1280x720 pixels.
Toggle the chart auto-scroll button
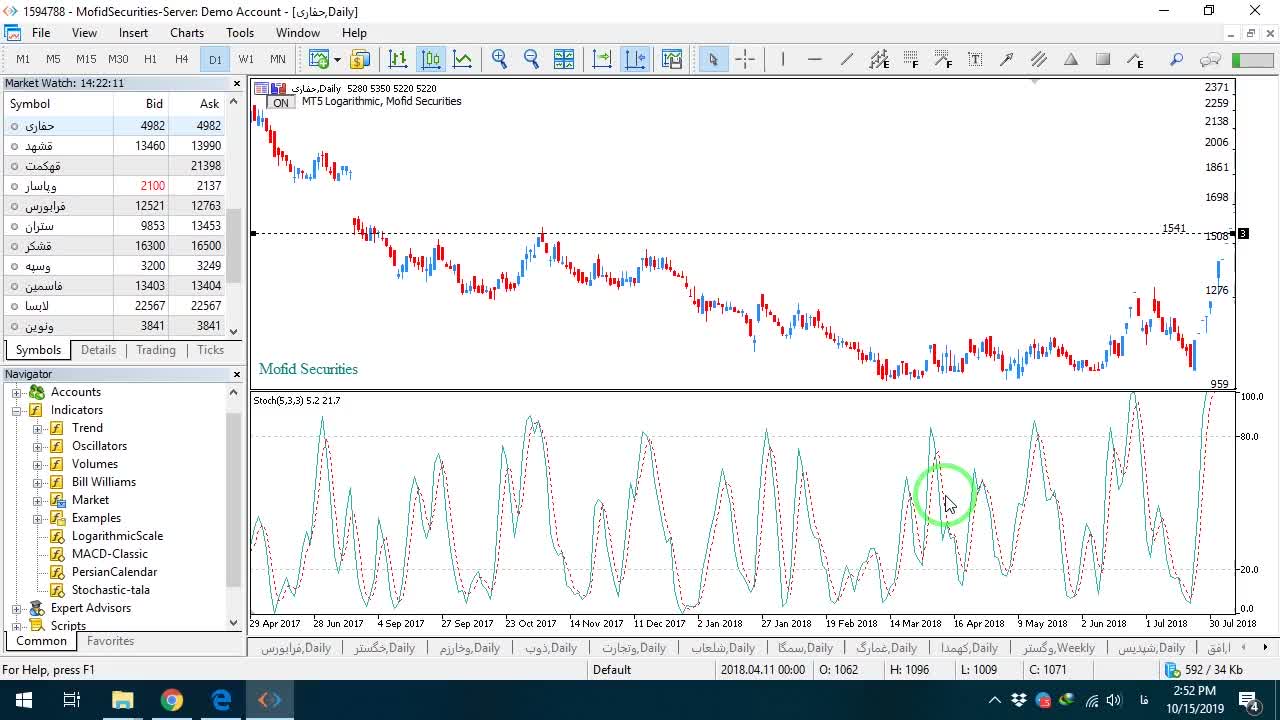(602, 59)
